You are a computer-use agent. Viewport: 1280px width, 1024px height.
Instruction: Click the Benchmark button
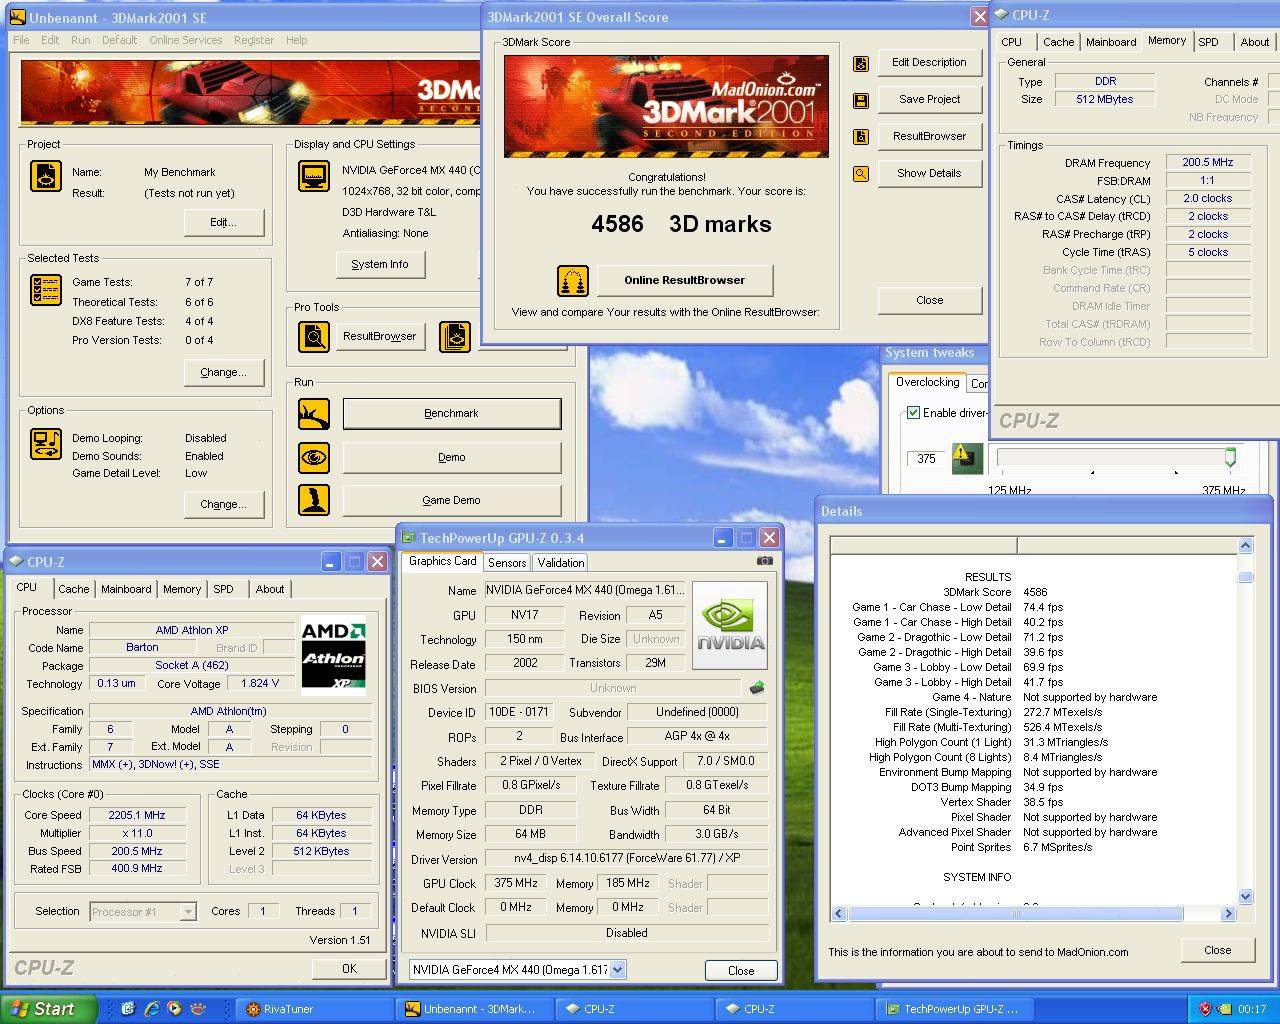[x=452, y=413]
